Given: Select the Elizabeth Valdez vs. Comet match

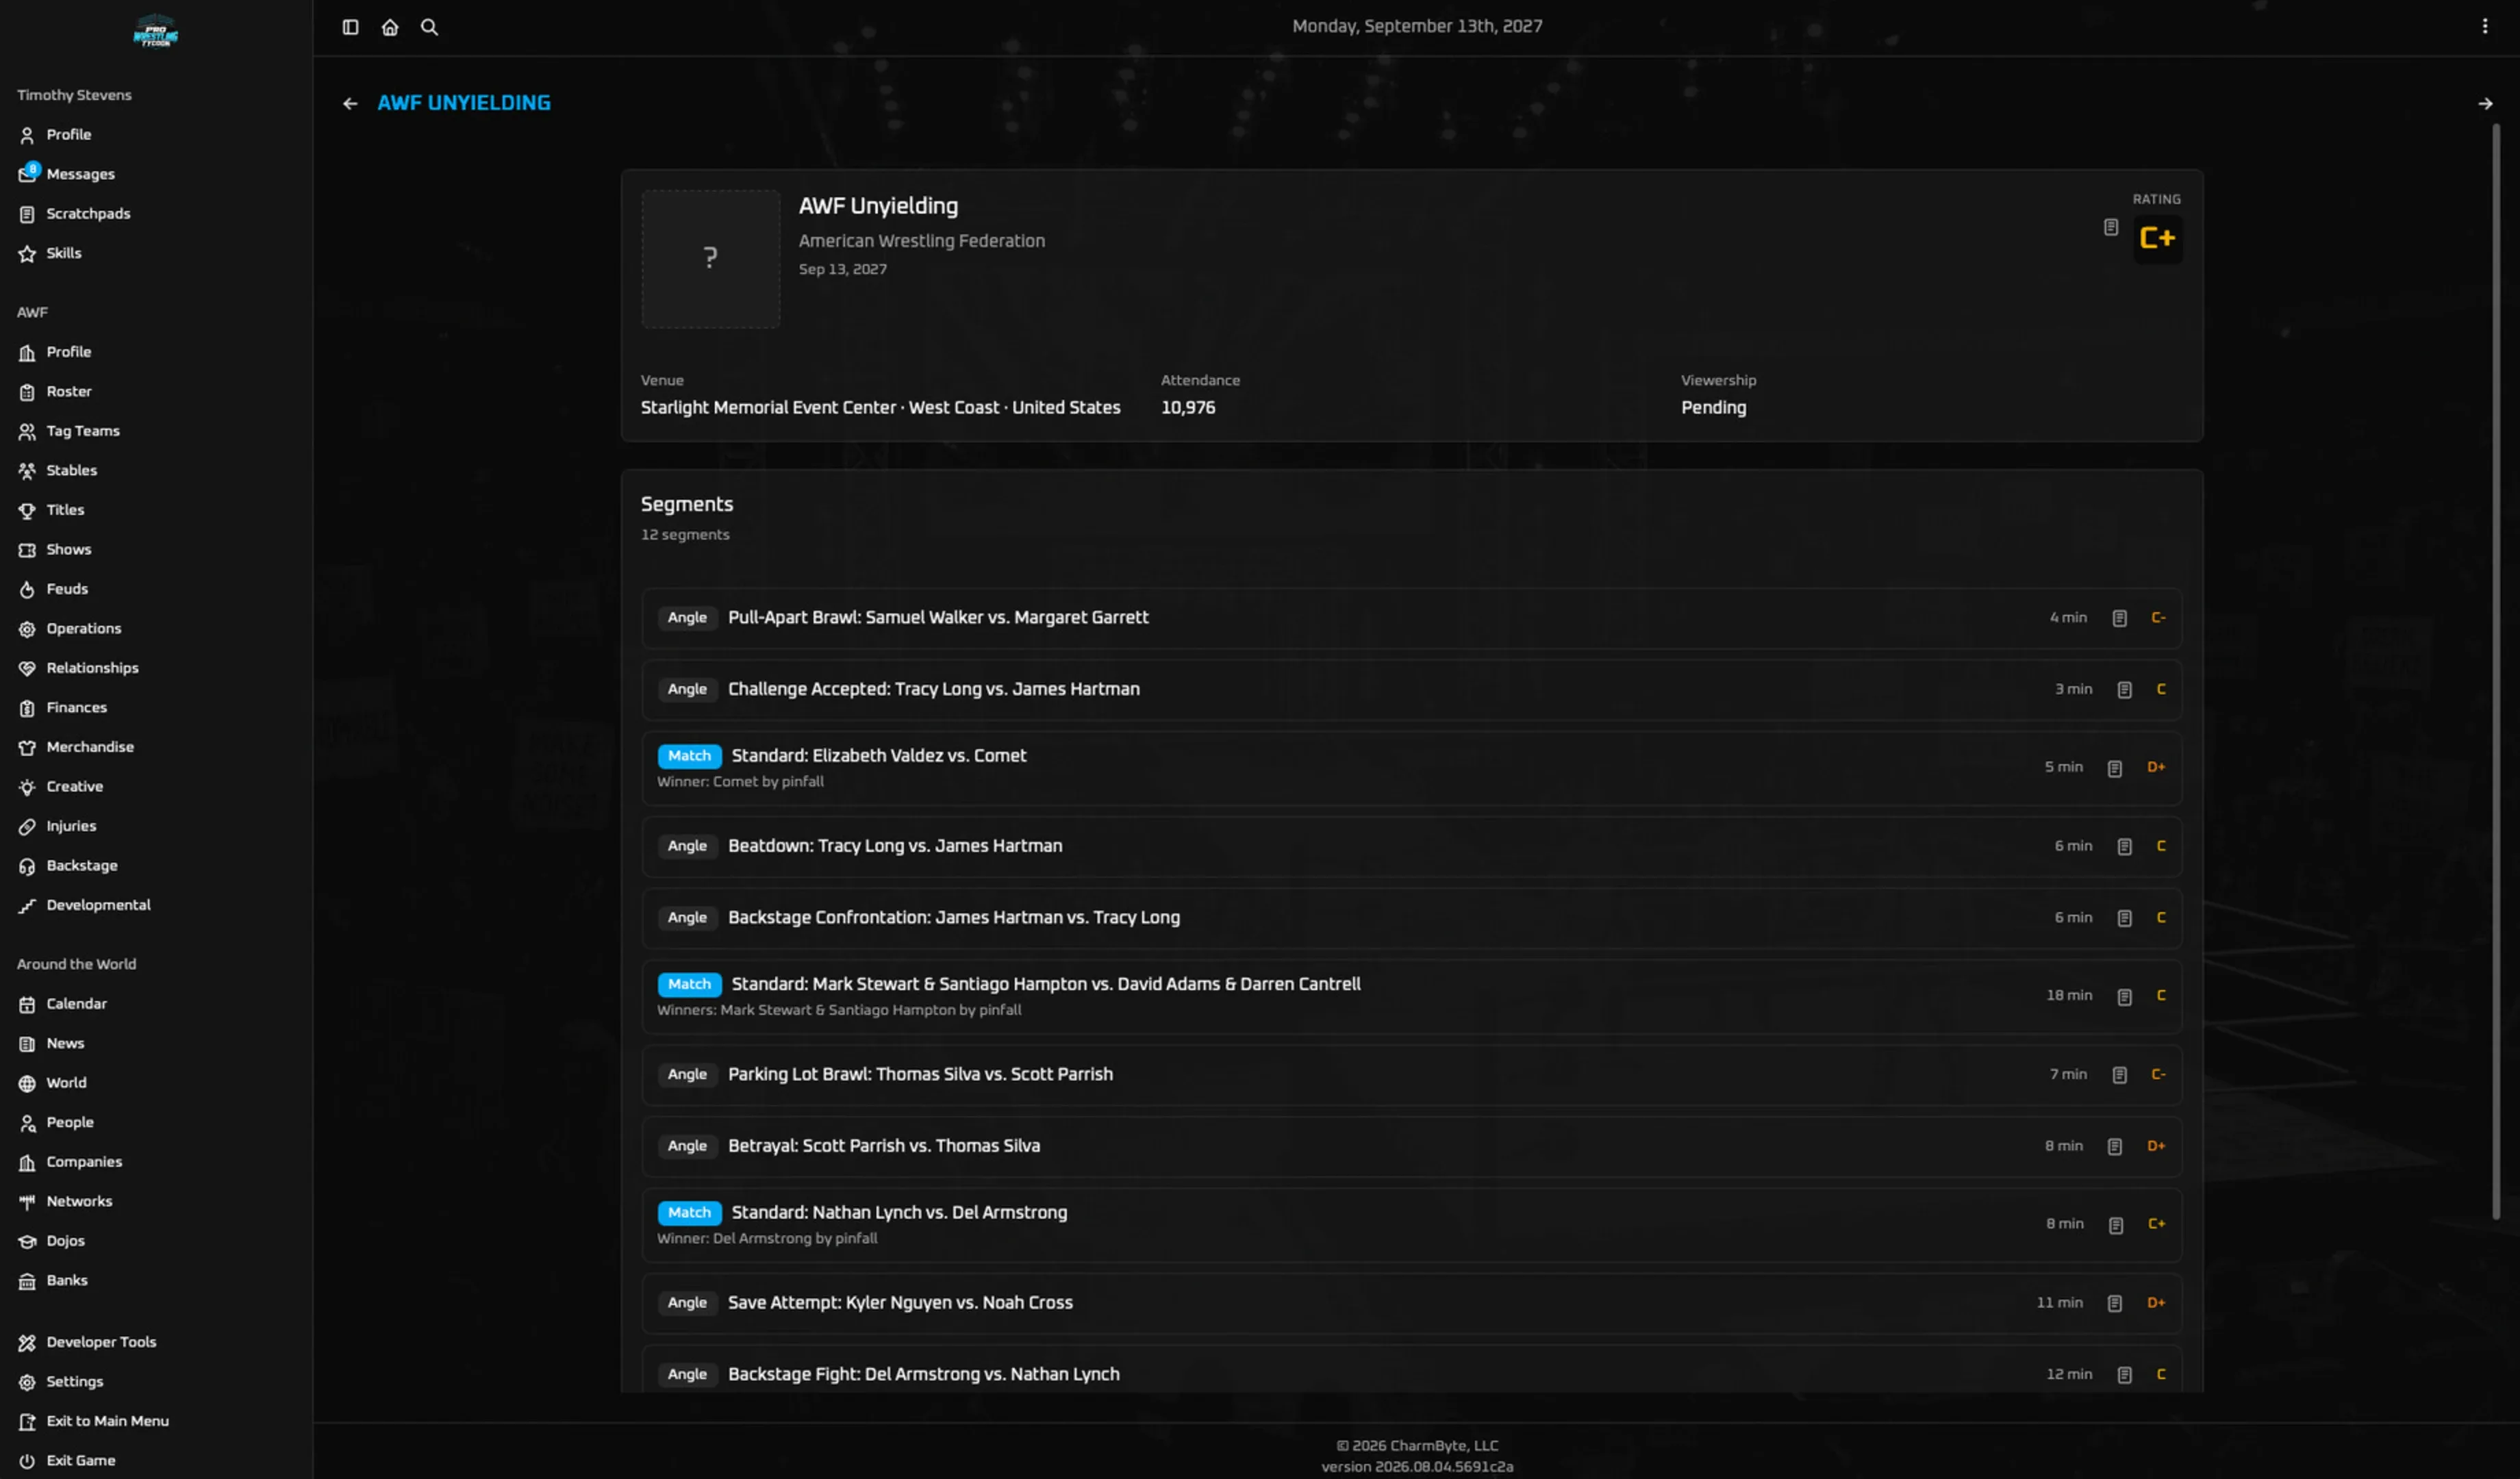Looking at the screenshot, I should 1411,767.
